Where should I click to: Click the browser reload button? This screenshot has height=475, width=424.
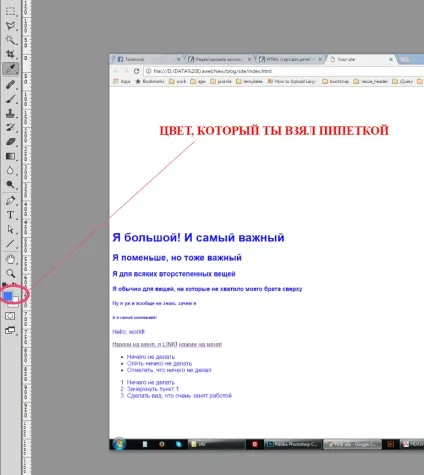[136, 71]
